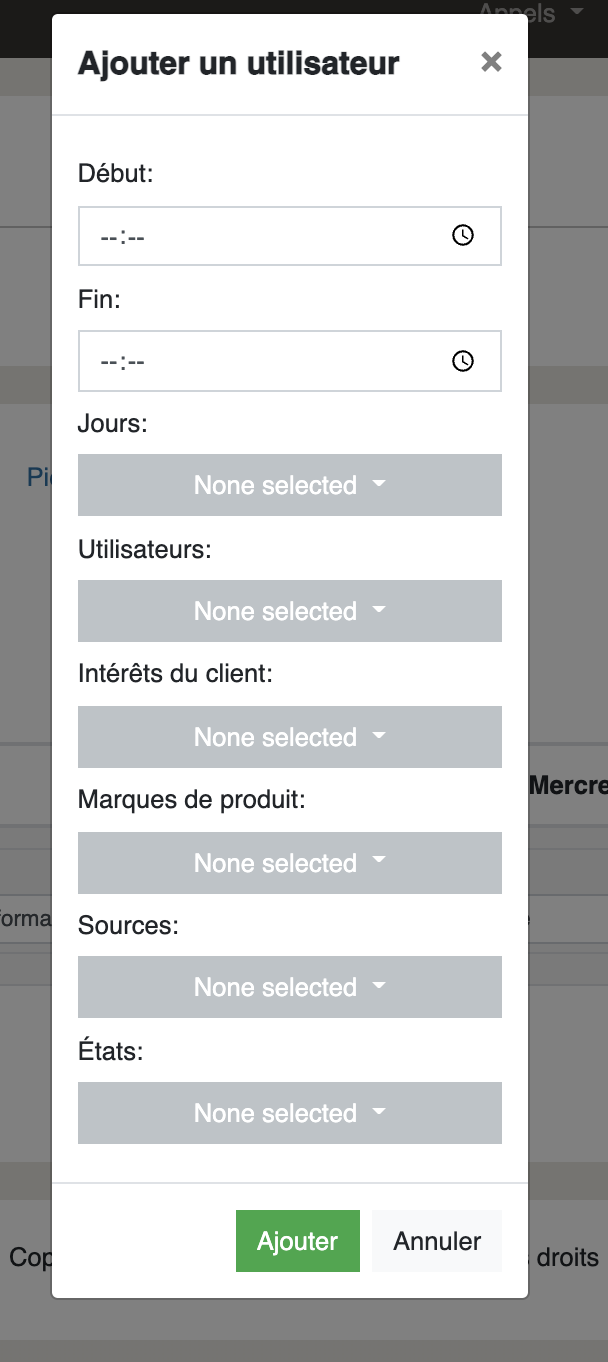Open the Intérêts du client dropdown
608x1362 pixels.
pyautogui.click(x=290, y=737)
